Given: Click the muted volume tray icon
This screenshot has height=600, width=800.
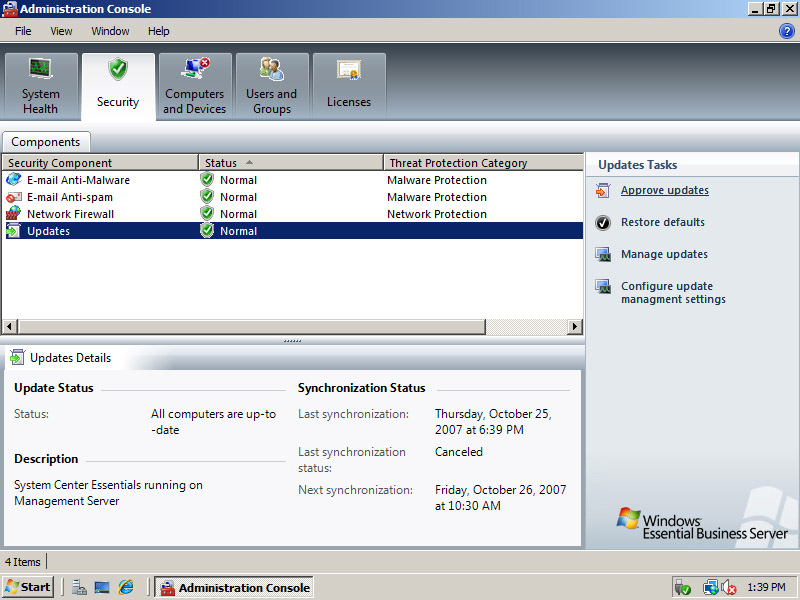Looking at the screenshot, I should tap(730, 588).
